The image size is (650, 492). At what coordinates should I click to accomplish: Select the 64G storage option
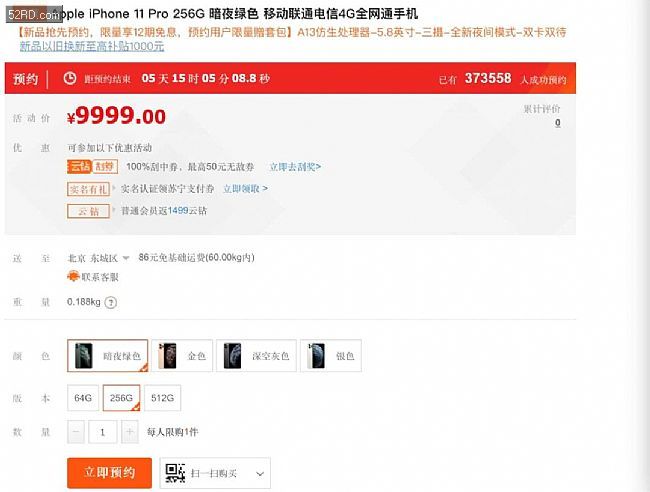[83, 398]
